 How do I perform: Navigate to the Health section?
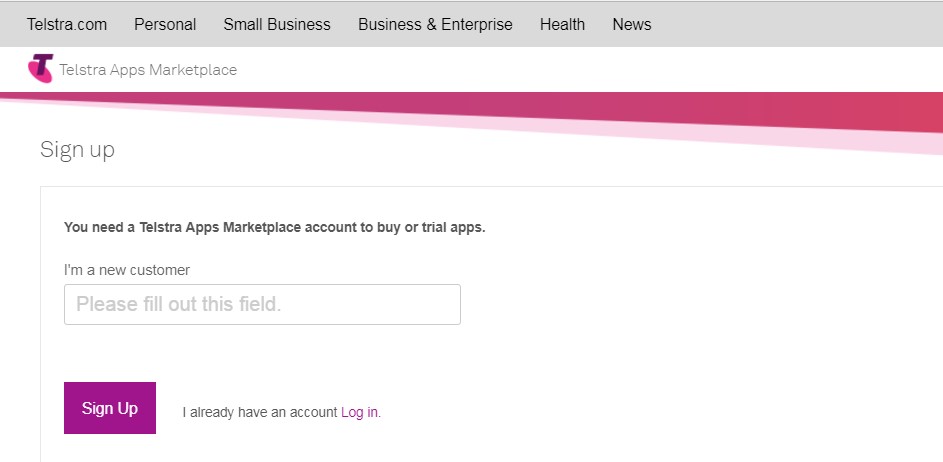(562, 24)
